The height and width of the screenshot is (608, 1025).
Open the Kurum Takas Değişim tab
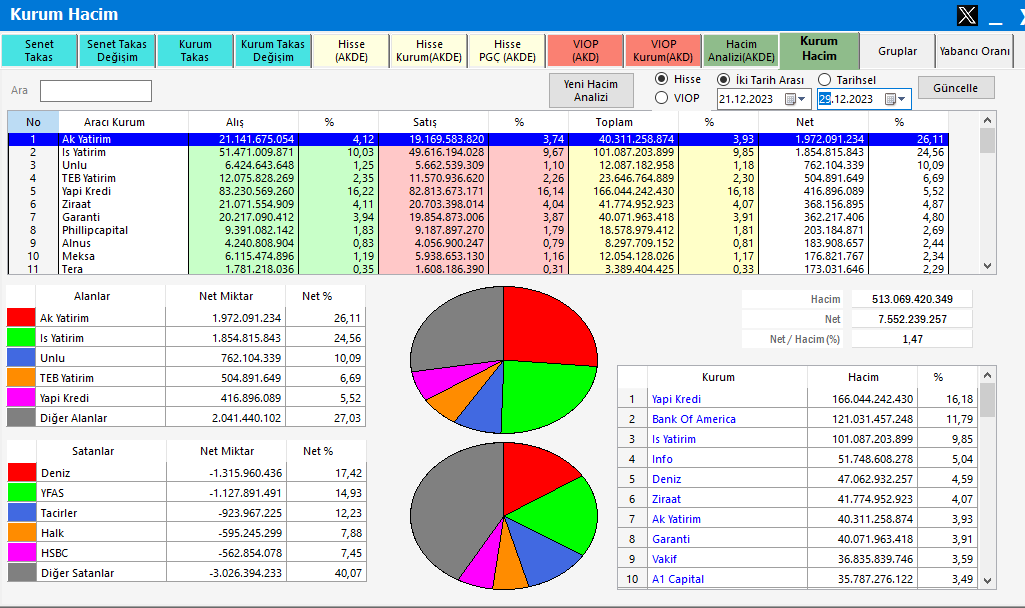(x=273, y=51)
